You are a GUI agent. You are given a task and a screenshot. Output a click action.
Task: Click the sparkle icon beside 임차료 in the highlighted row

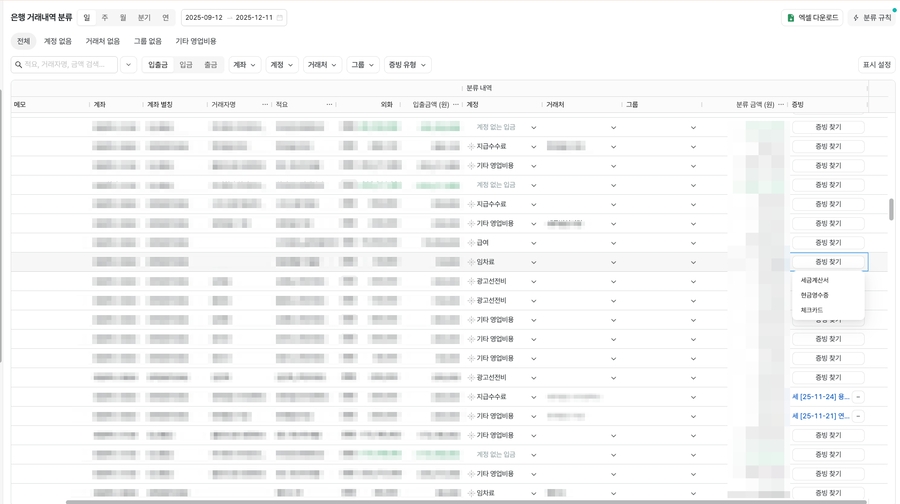point(471,262)
